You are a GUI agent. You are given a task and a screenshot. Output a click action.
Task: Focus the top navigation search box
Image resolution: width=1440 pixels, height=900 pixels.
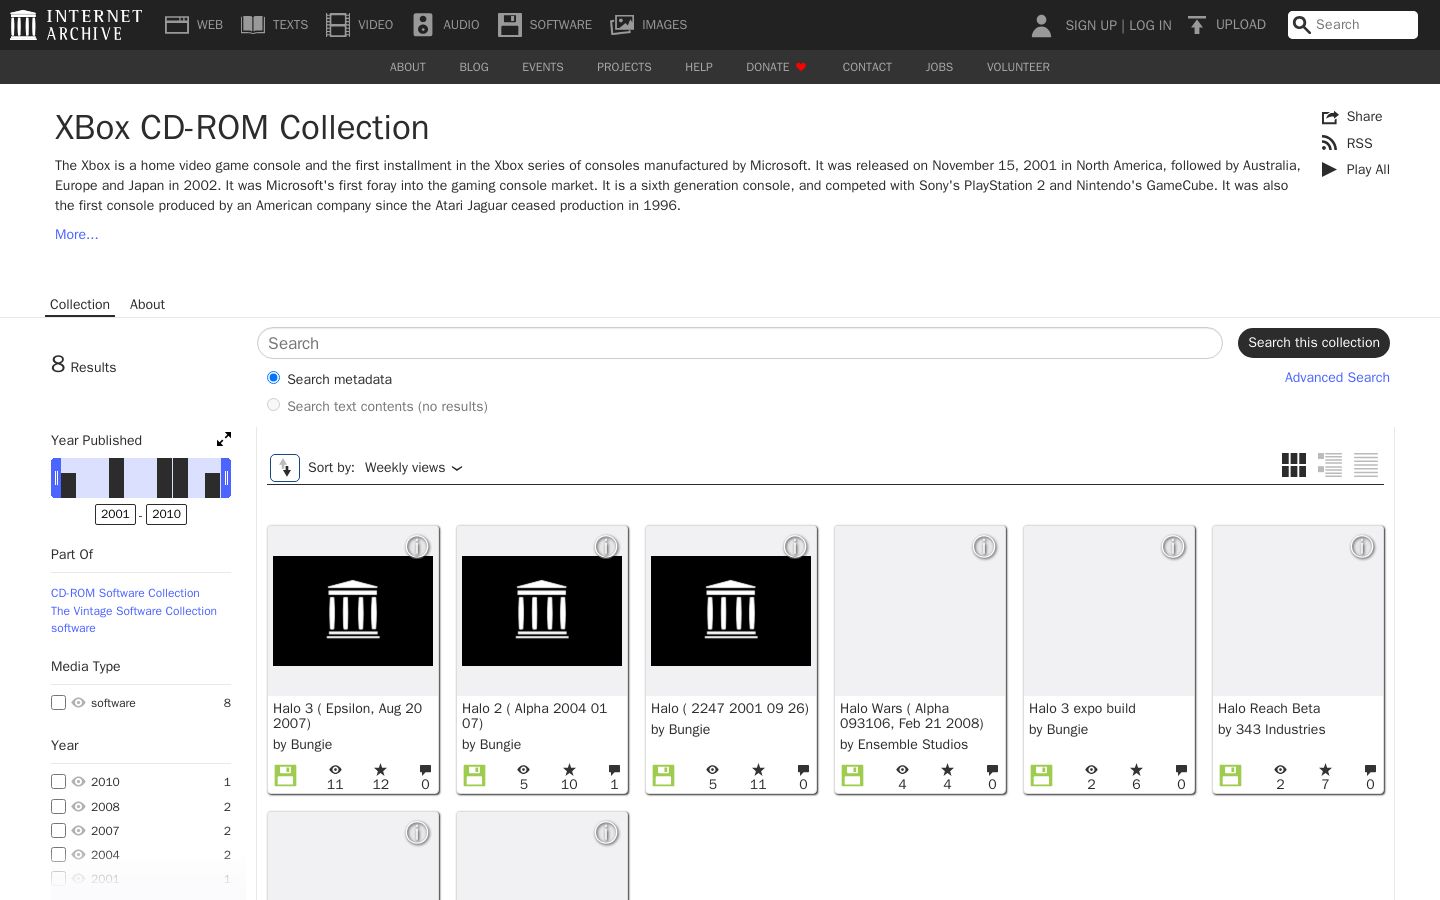click(1353, 25)
